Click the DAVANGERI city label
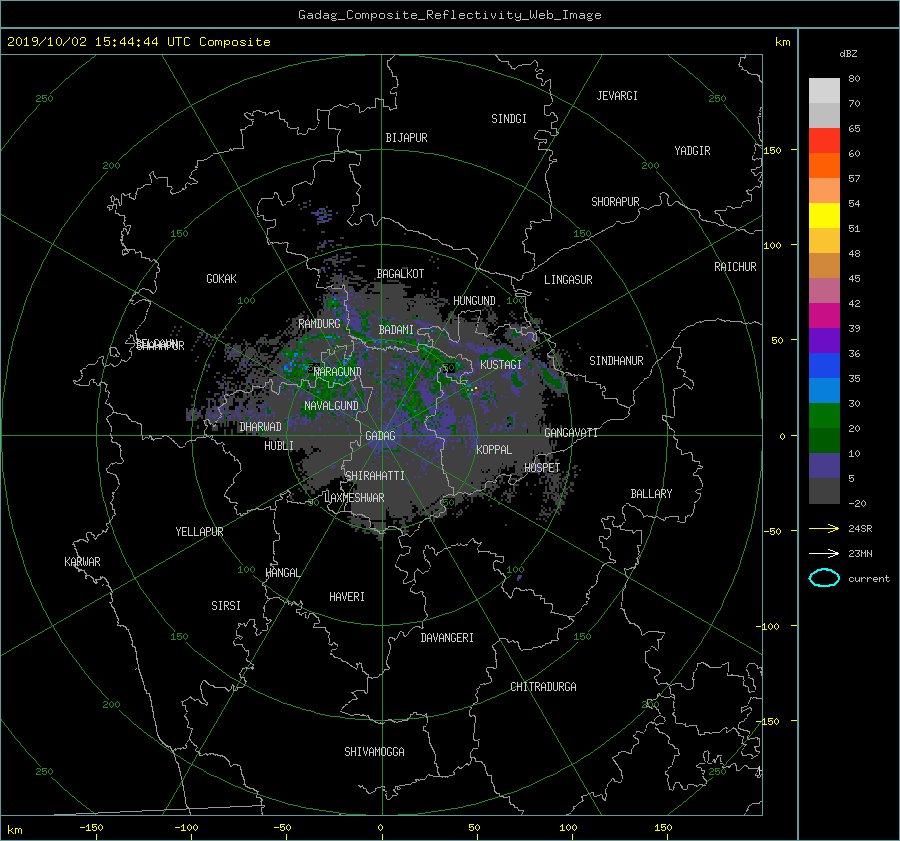The image size is (900, 841). coord(447,638)
